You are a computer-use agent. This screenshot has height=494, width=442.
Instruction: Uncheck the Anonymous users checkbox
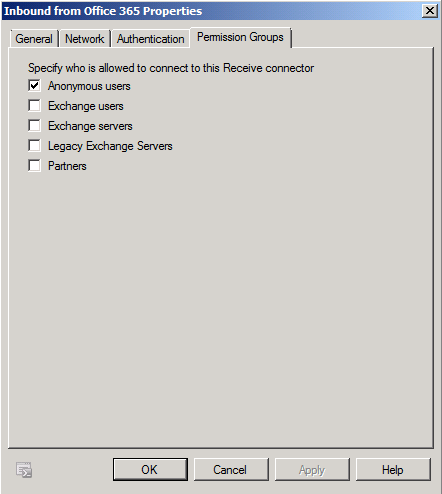(x=34, y=86)
